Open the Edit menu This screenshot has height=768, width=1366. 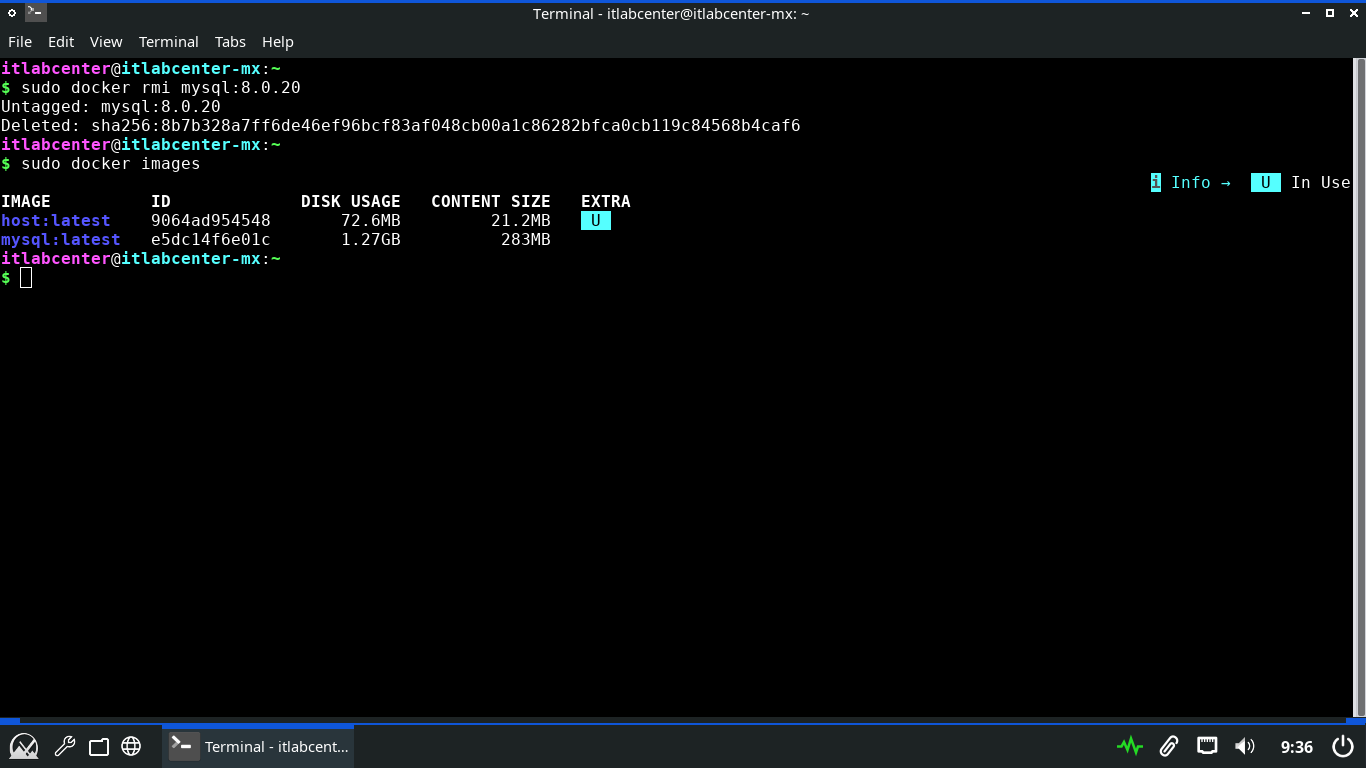click(x=61, y=42)
